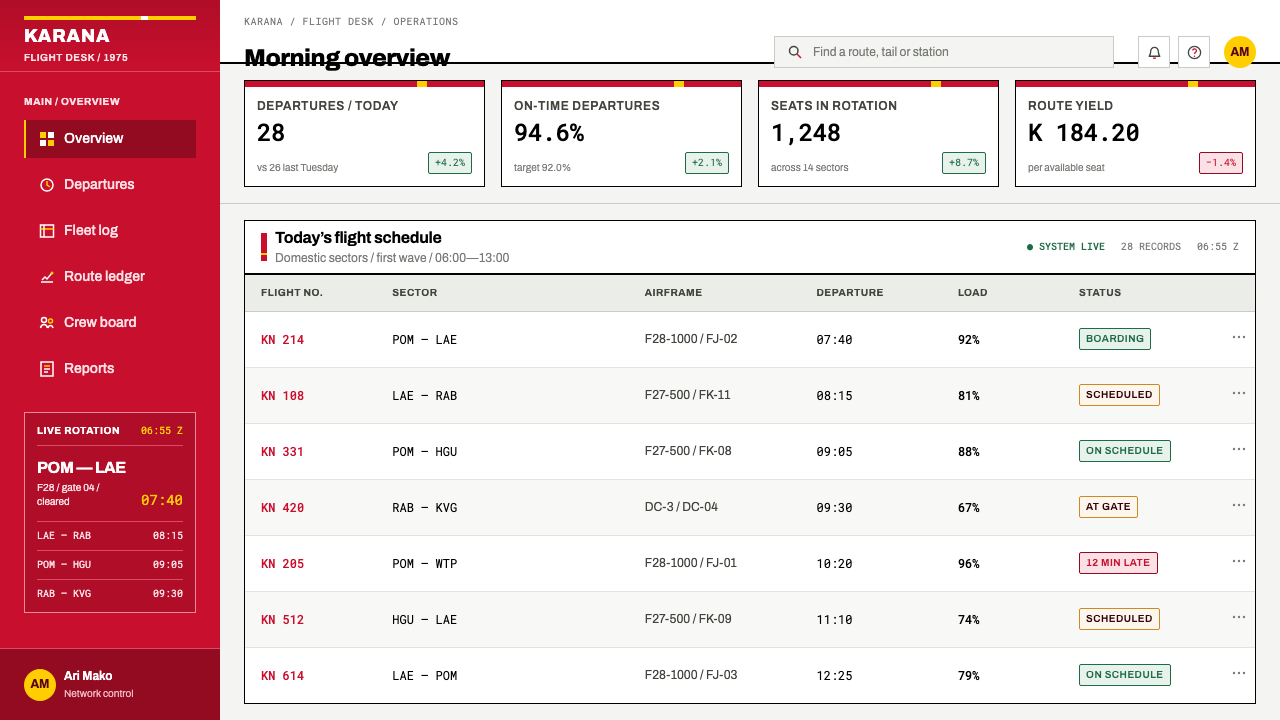Open the Reports page

point(110,369)
